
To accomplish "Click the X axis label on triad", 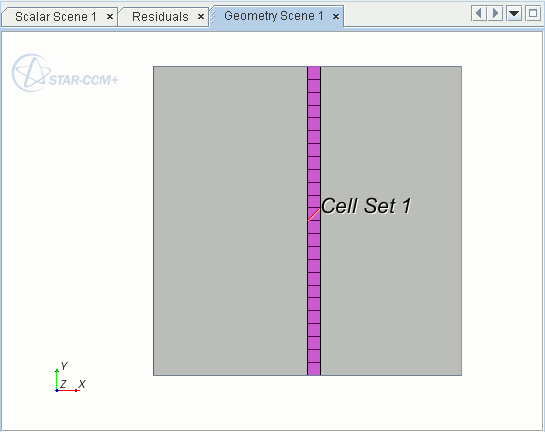I will pos(82,384).
